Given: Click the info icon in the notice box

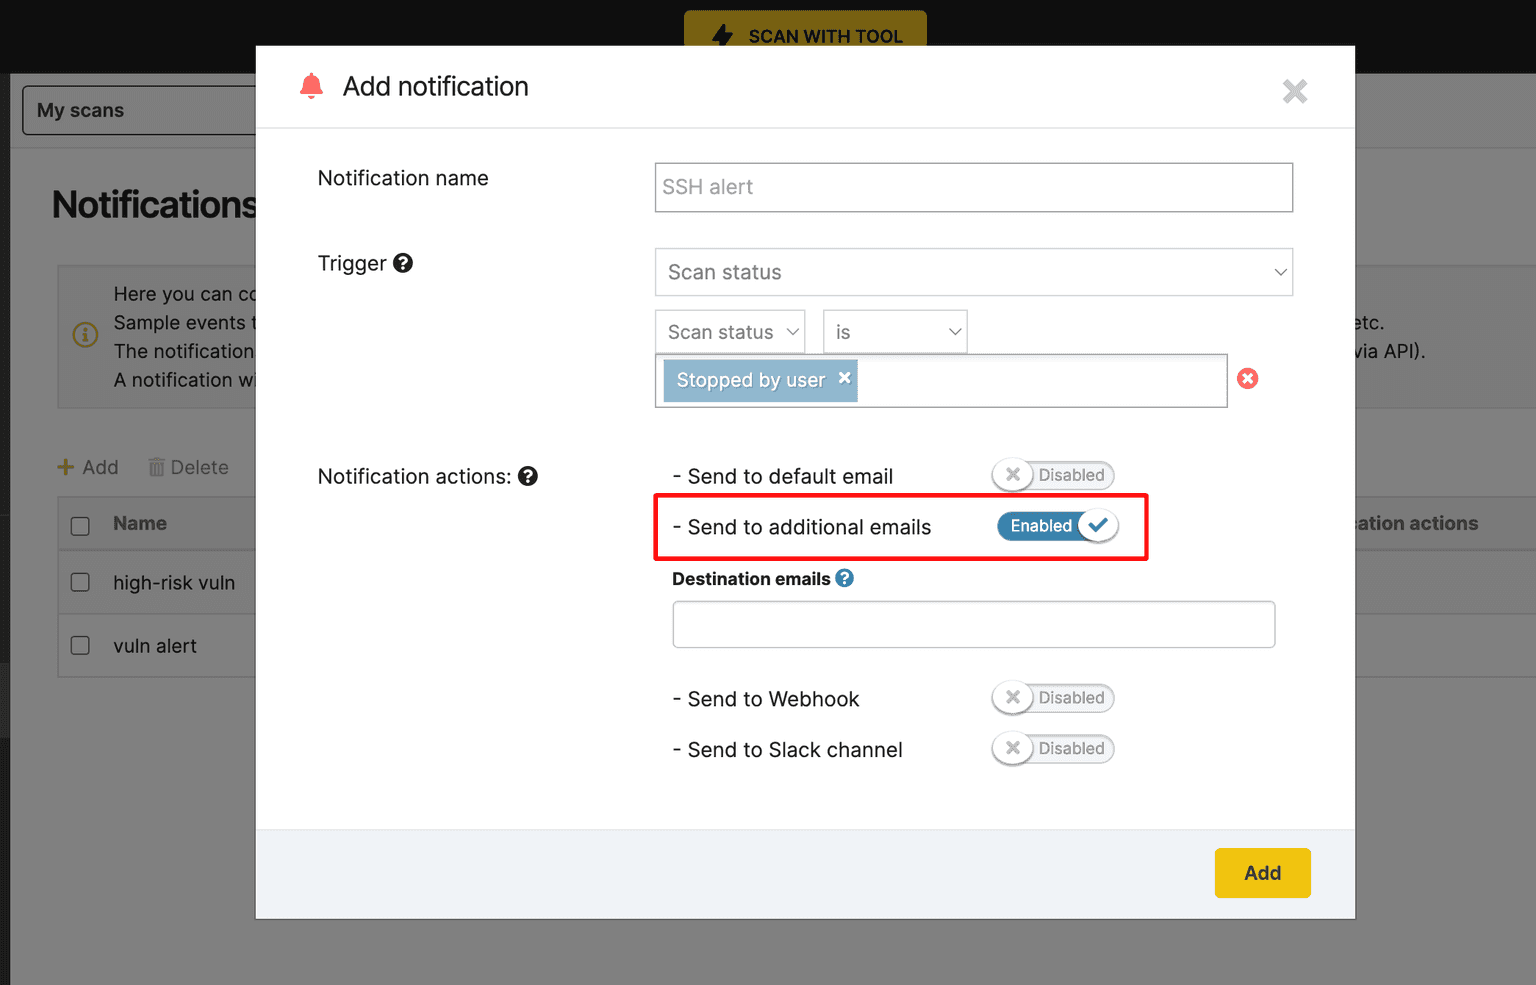Looking at the screenshot, I should pos(85,336).
